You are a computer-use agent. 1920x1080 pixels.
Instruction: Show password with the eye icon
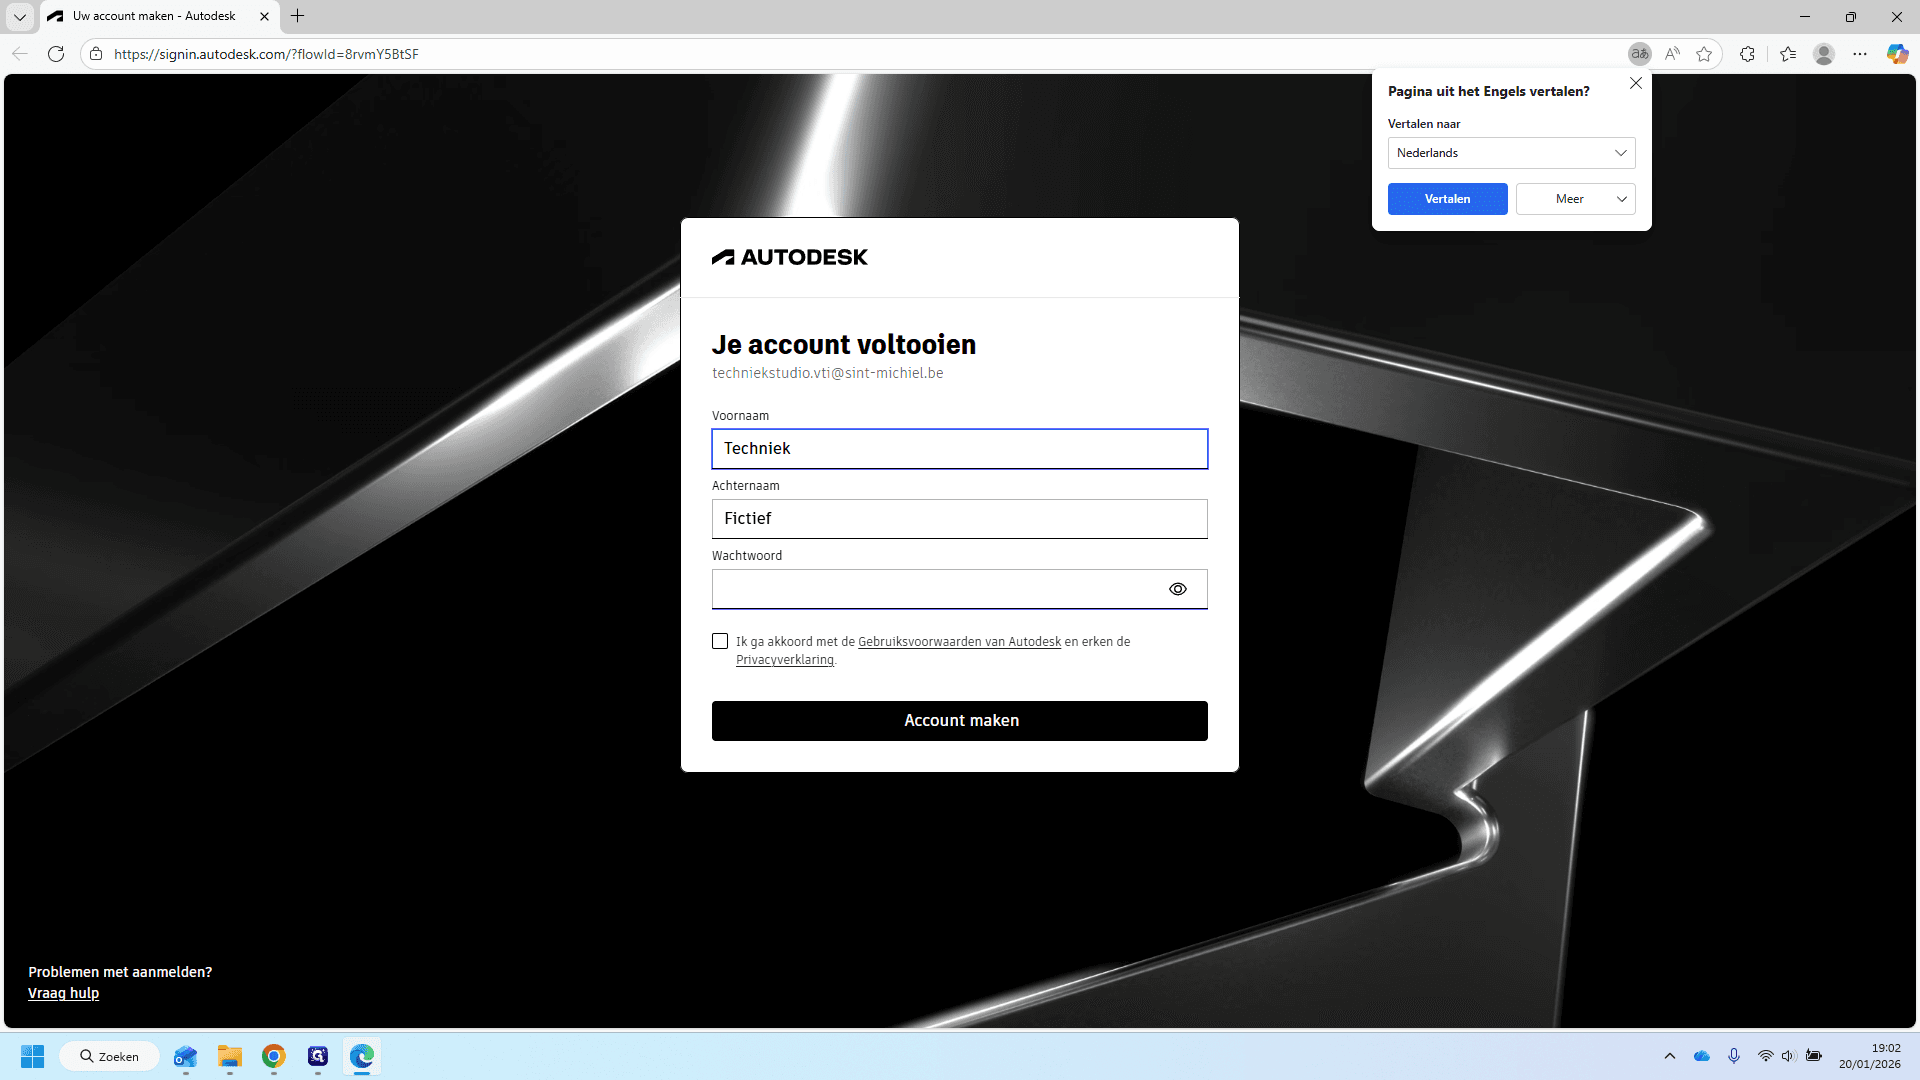[x=1178, y=589]
